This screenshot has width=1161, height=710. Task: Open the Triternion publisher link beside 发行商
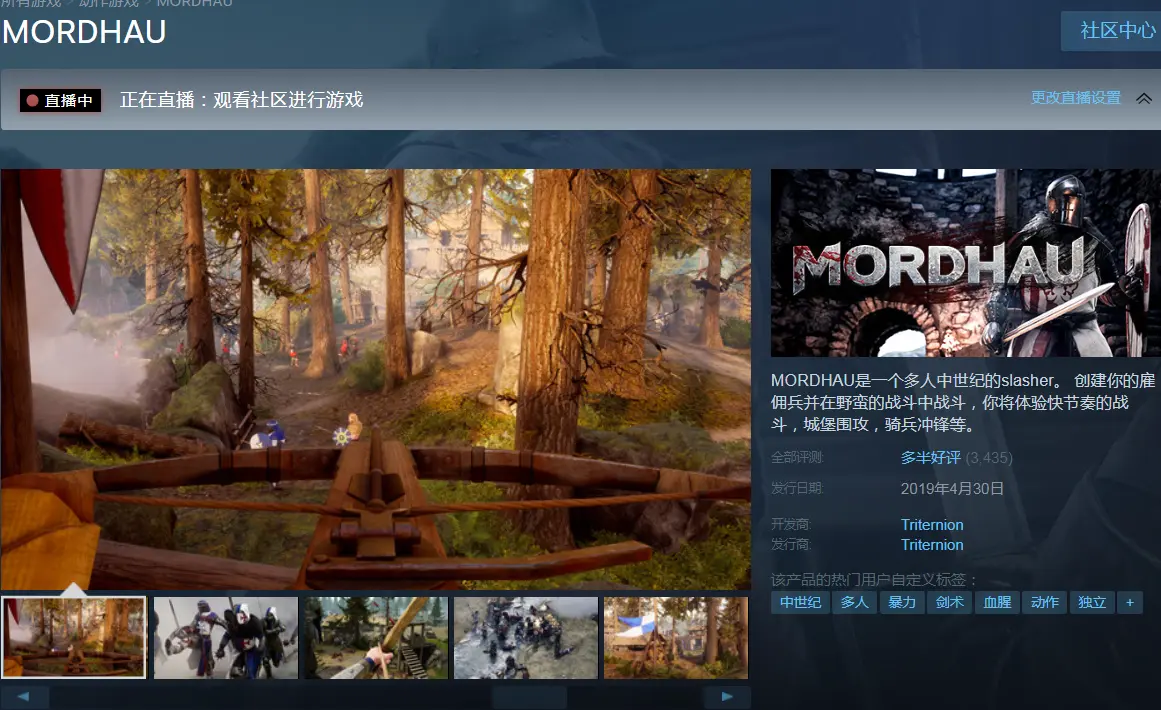[x=932, y=544]
